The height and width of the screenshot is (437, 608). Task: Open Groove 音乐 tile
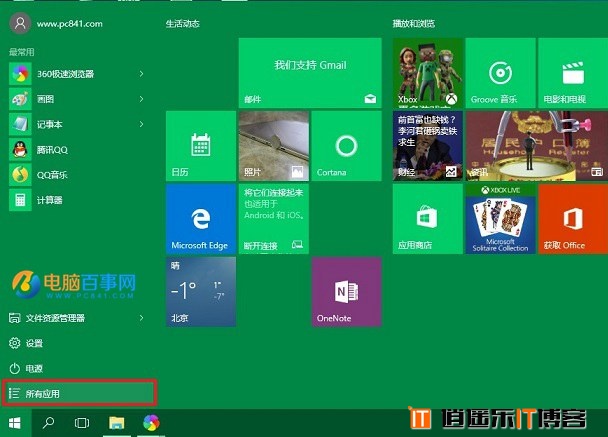[501, 73]
